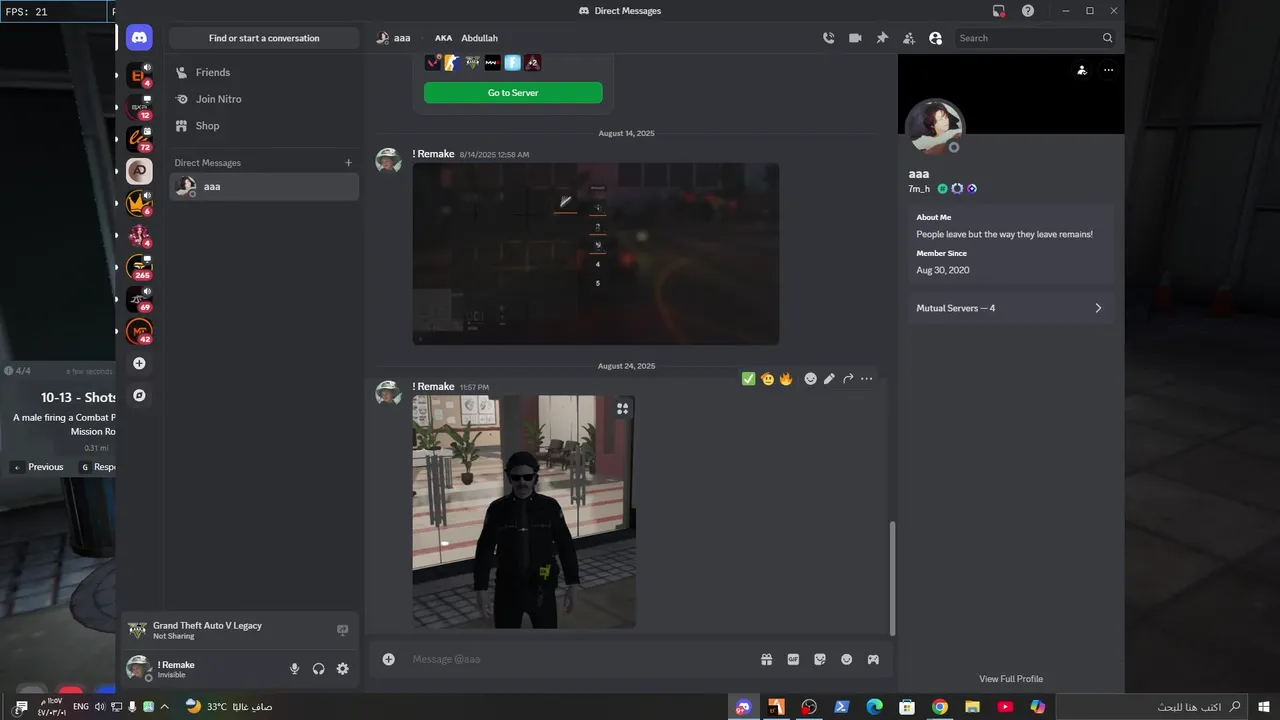
Task: Deafen with the headphones icon
Action: click(x=318, y=669)
